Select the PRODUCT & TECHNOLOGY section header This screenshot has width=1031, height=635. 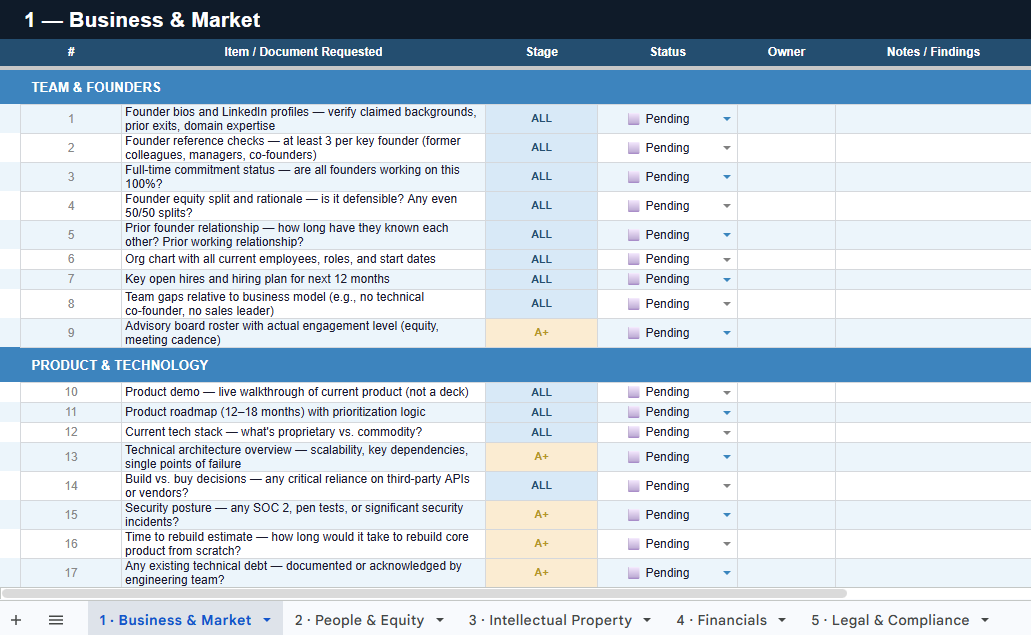click(516, 365)
